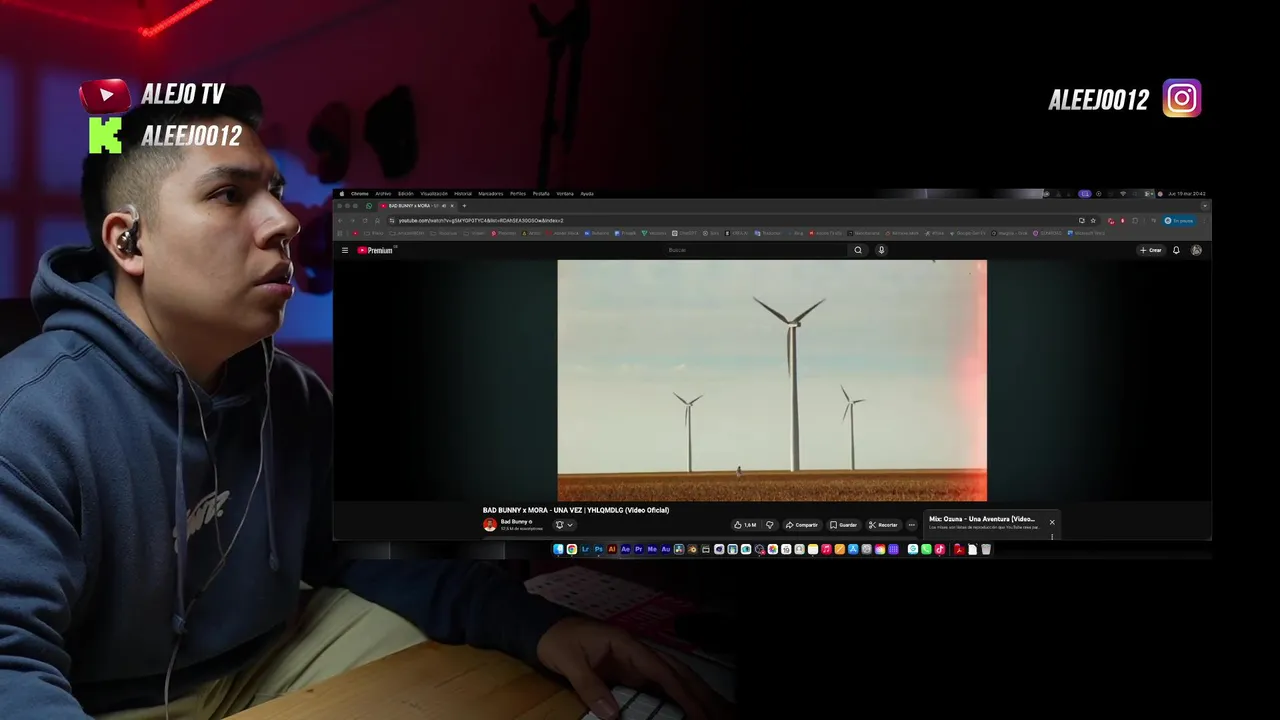1280x720 pixels.
Task: Dislike the Bad Bunny video
Action: click(x=769, y=525)
